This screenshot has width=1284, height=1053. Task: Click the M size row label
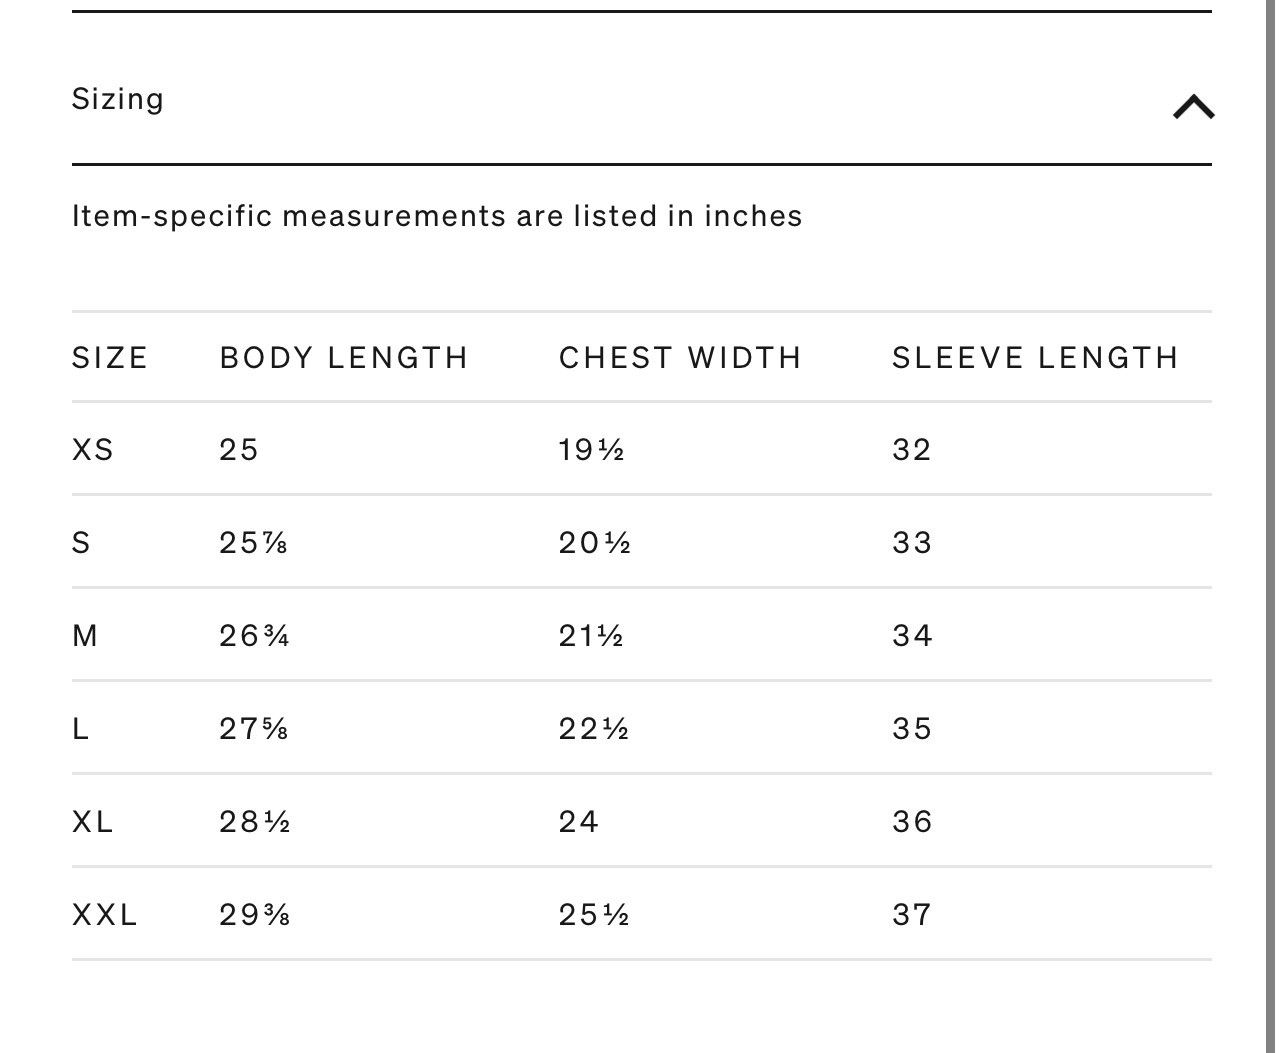tap(85, 636)
